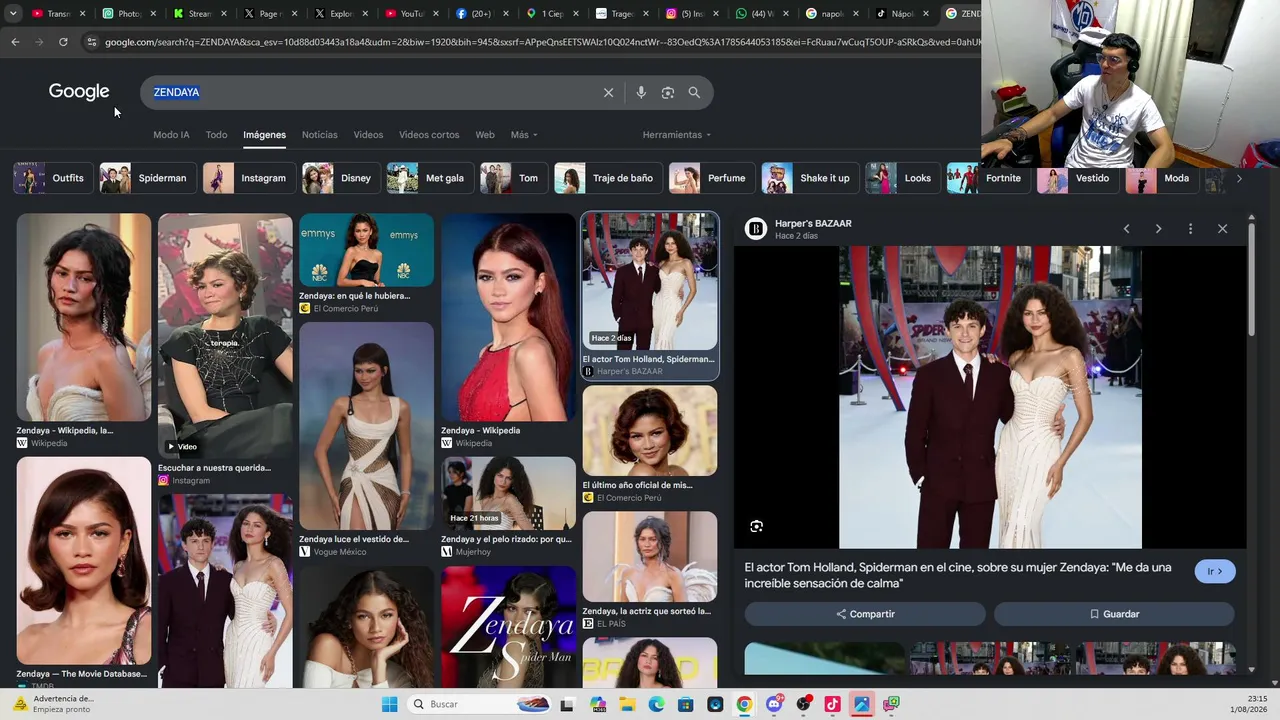Image resolution: width=1280 pixels, height=720 pixels.
Task: Expand the Más dropdown menu
Action: tap(524, 135)
